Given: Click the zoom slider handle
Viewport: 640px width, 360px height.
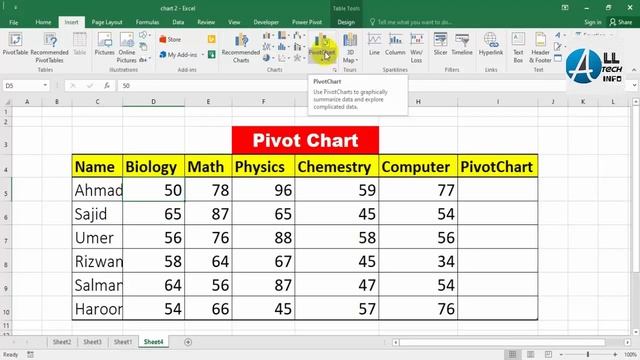Looking at the screenshot, I should pos(588,354).
